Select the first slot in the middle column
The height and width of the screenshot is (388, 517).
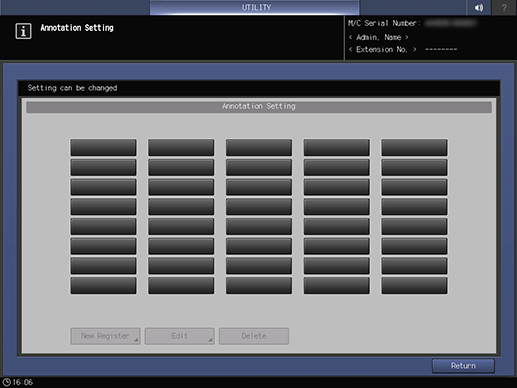pos(259,148)
